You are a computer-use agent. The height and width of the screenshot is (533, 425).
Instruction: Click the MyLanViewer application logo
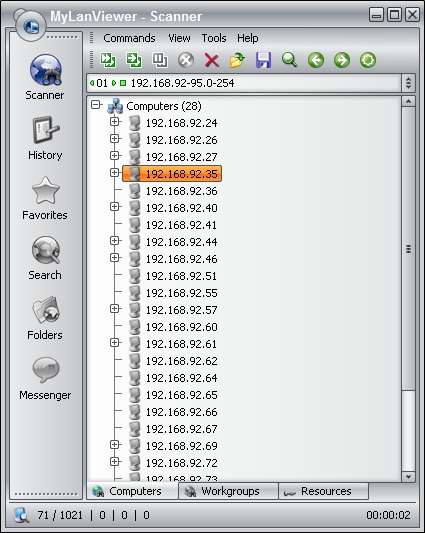tap(30, 25)
